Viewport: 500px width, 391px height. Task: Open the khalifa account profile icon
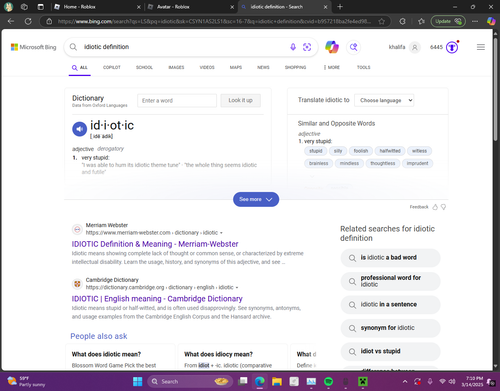pyautogui.click(x=415, y=47)
